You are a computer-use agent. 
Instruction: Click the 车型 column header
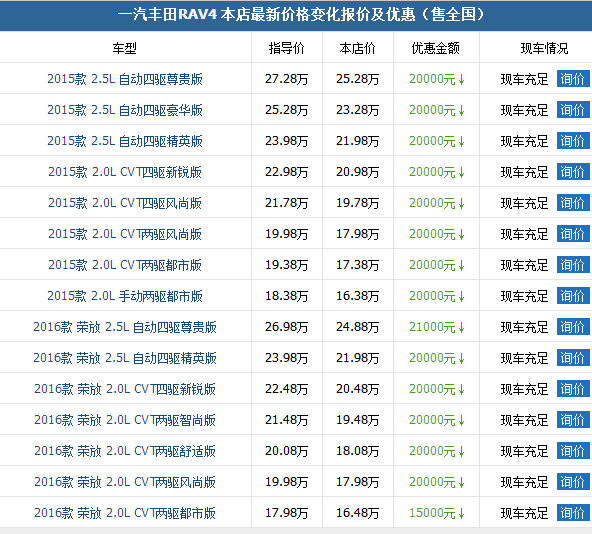[x=125, y=48]
